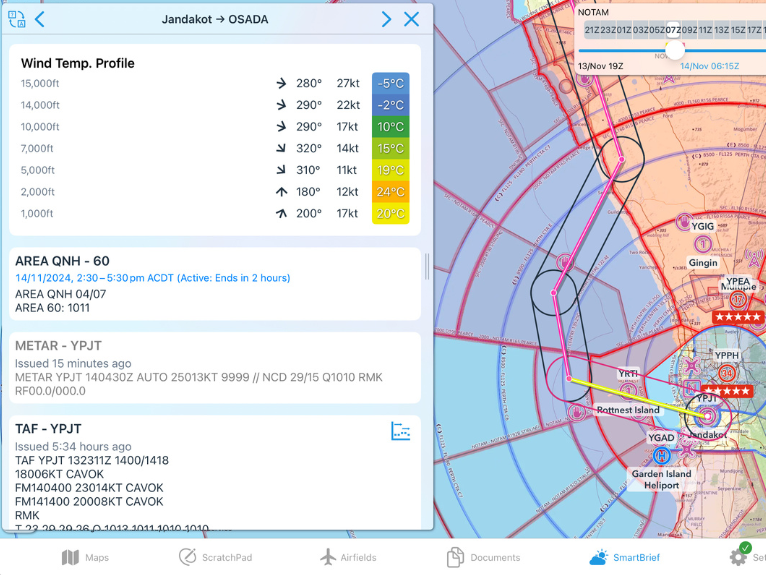
Task: Open the Maps tab
Action: (85, 557)
